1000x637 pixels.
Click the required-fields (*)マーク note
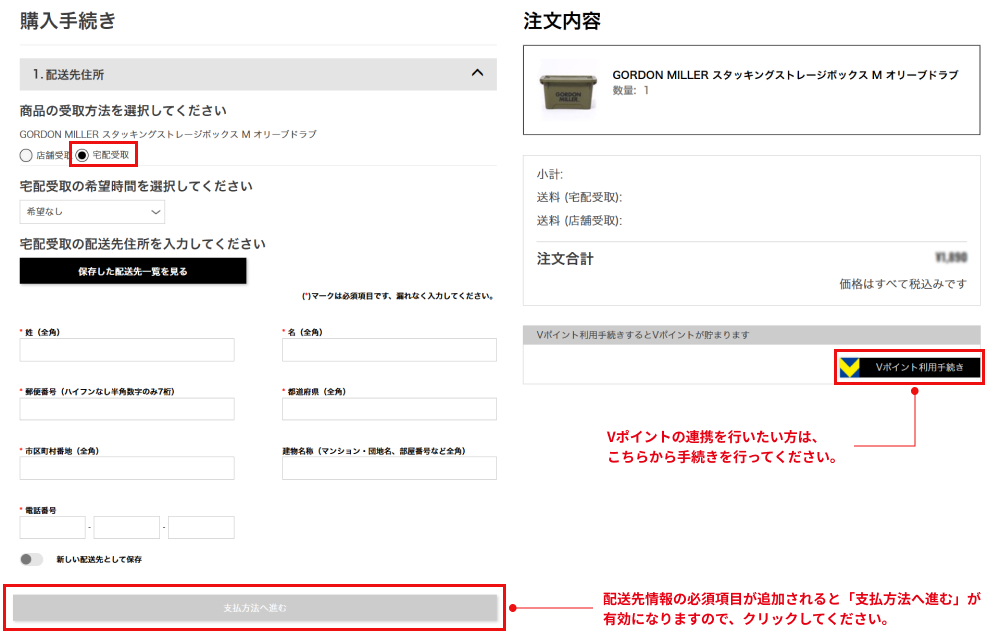[398, 296]
